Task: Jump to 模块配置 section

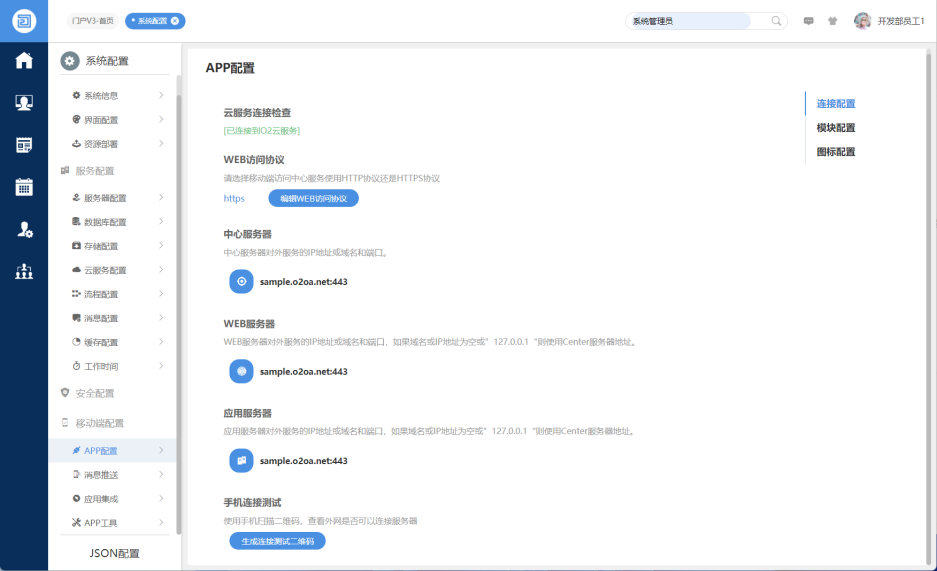Action: (835, 128)
